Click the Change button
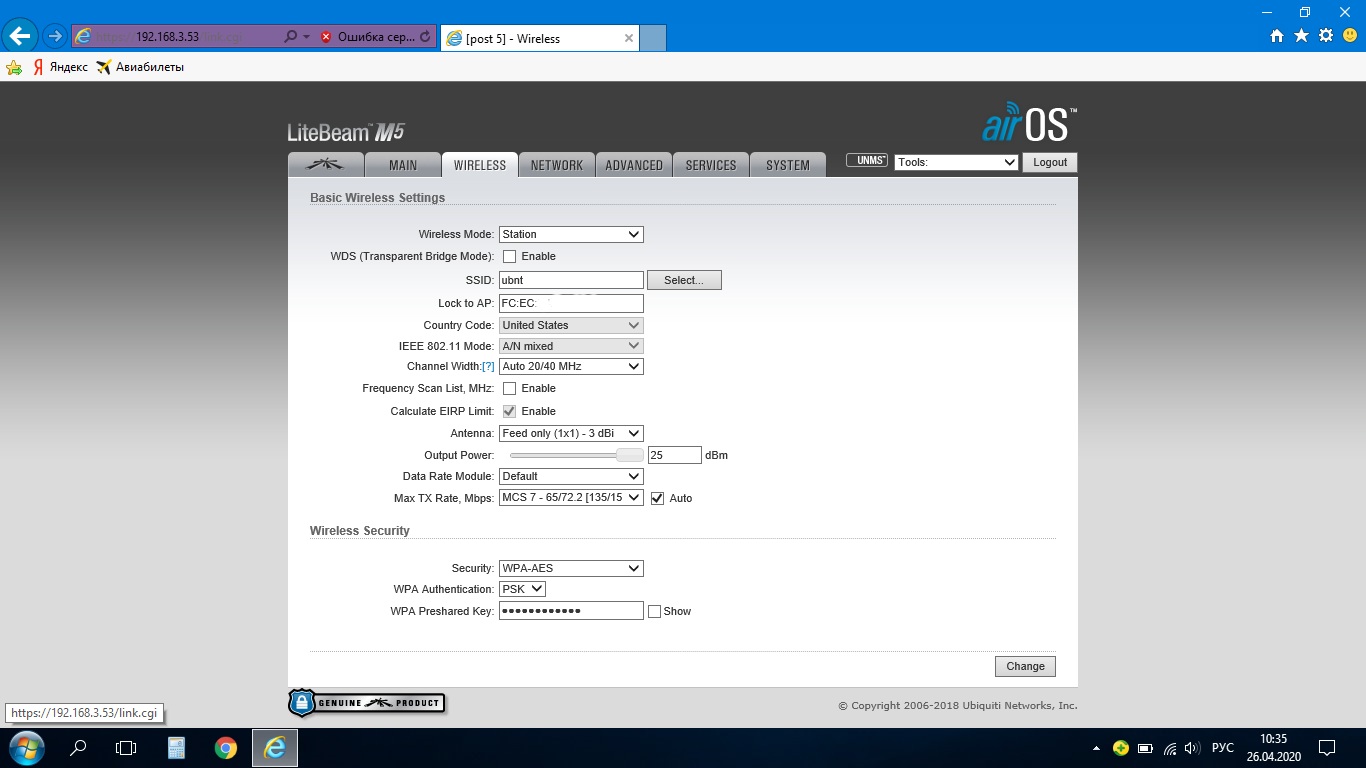Screen dimensions: 1366x768 [x=1025, y=667]
